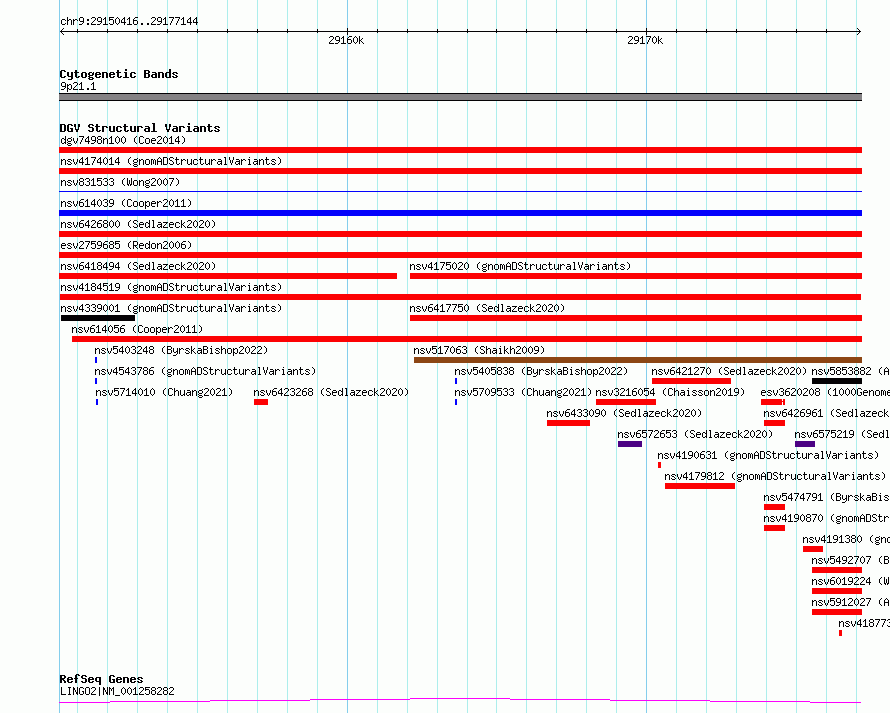Click the 9p21.1 cytogenetic band label
Image resolution: width=890 pixels, height=713 pixels.
pos(78,86)
